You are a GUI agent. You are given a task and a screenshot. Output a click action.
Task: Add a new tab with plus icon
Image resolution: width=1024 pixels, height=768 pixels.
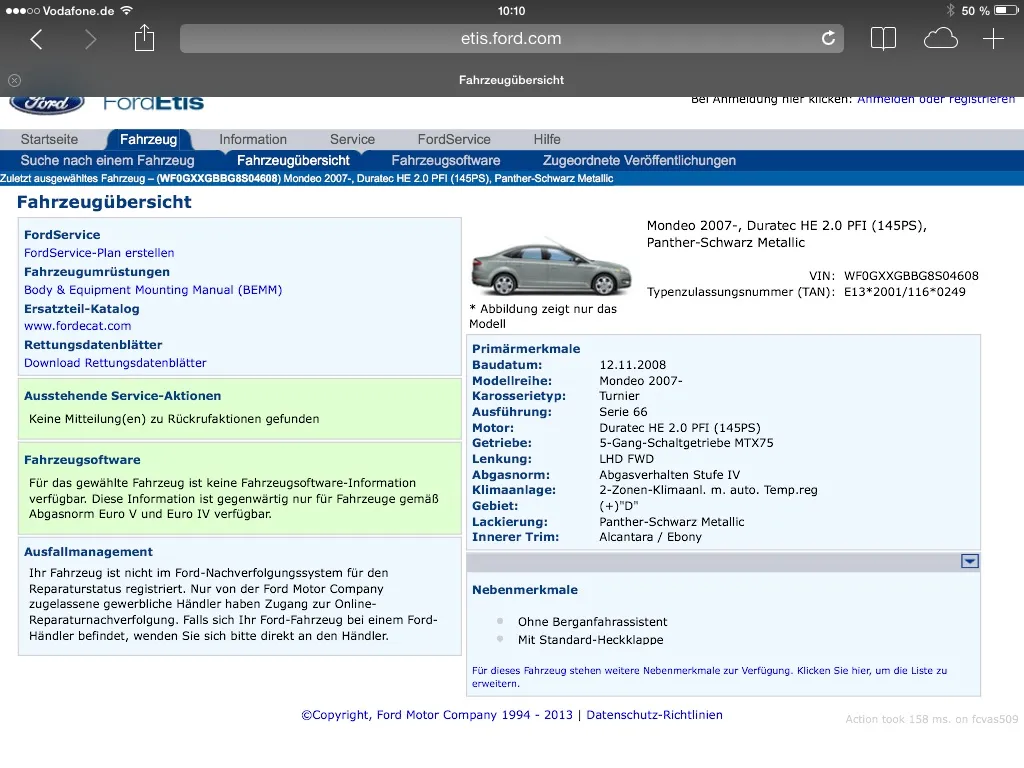point(993,39)
